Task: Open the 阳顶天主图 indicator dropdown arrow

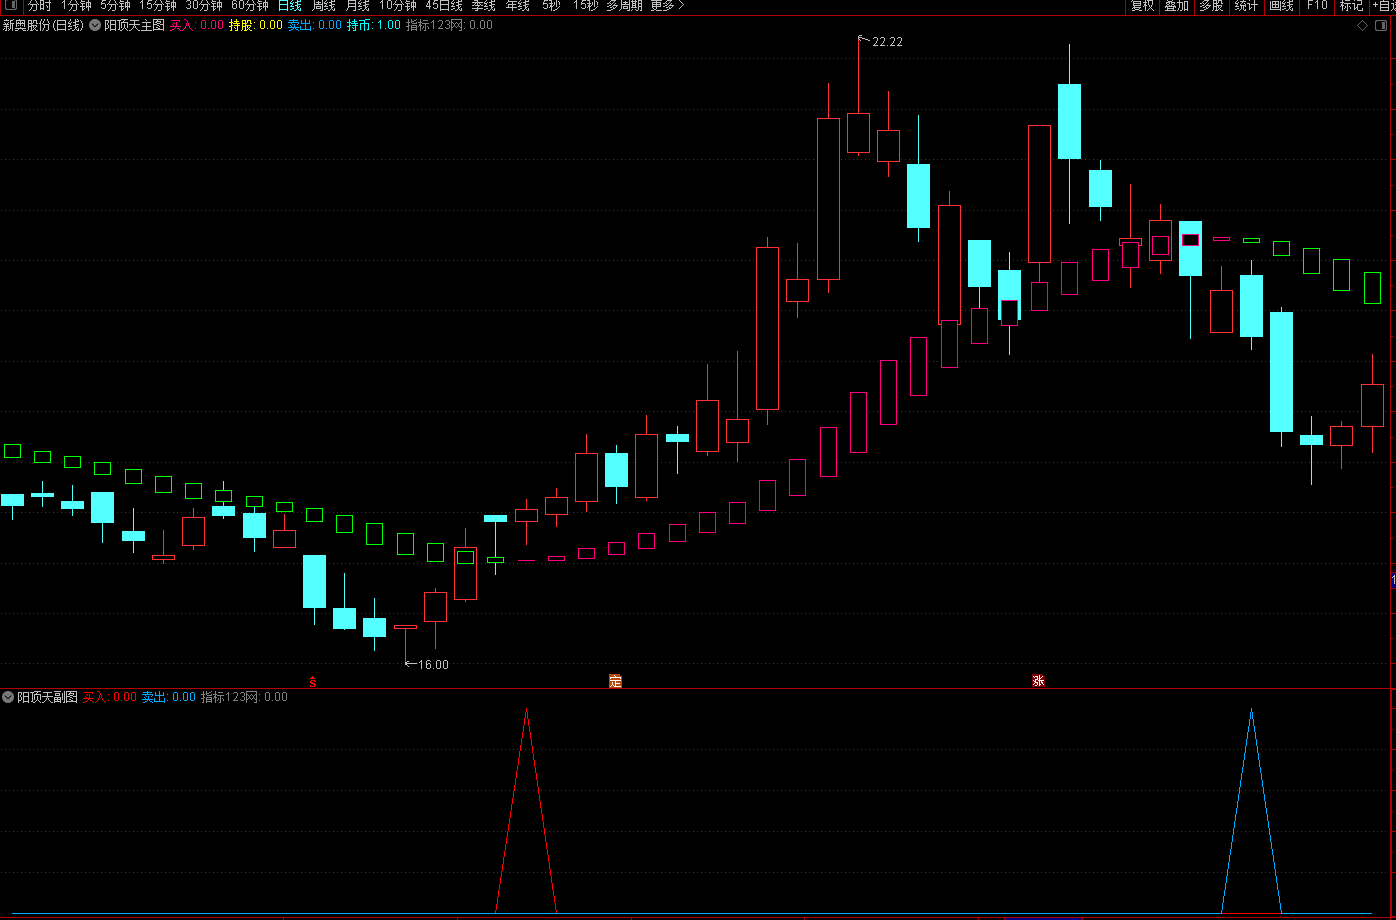Action: tap(95, 26)
